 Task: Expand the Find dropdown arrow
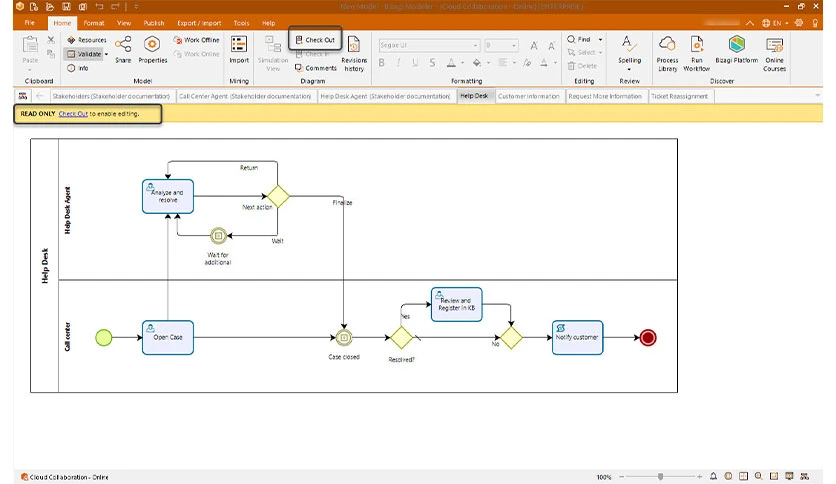pos(600,39)
